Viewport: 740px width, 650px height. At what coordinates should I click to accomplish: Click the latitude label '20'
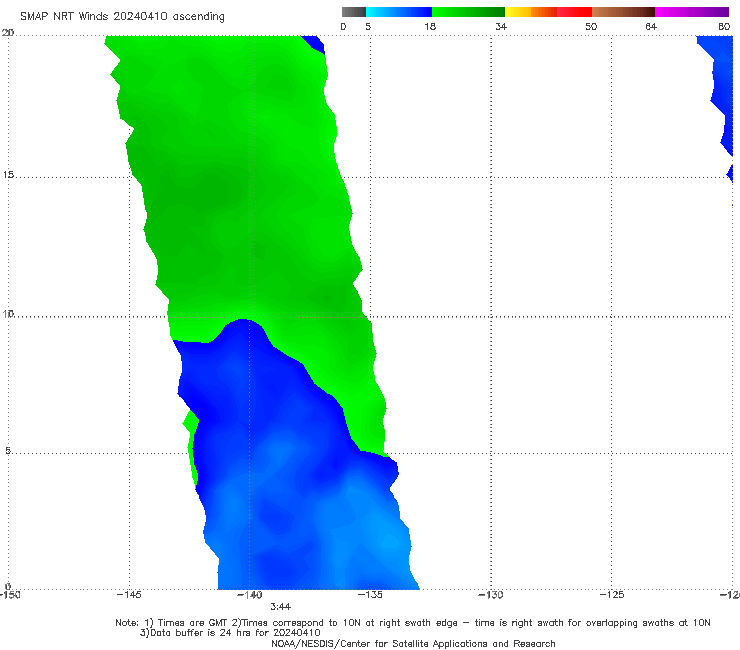(8, 33)
